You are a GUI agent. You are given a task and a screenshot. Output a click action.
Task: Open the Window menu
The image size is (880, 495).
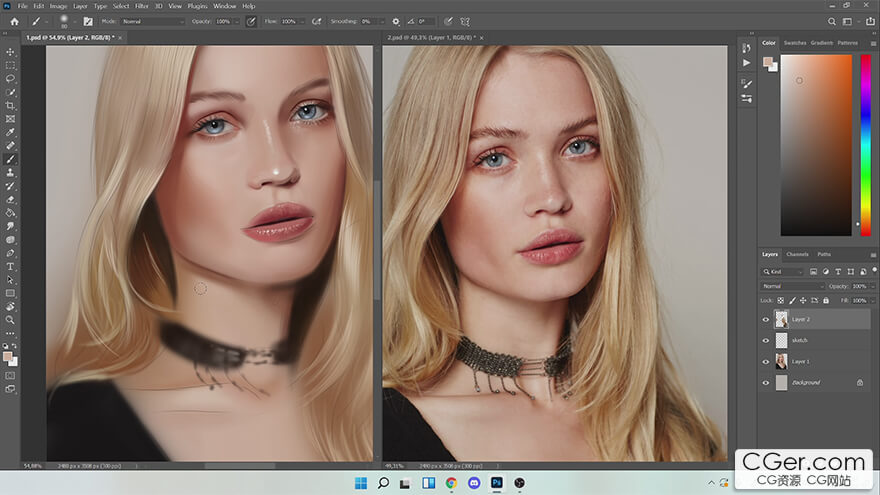pyautogui.click(x=224, y=6)
